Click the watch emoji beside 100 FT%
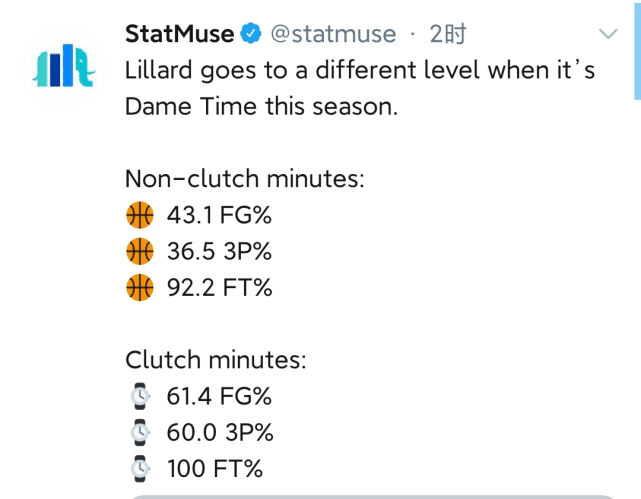 pyautogui.click(x=140, y=469)
